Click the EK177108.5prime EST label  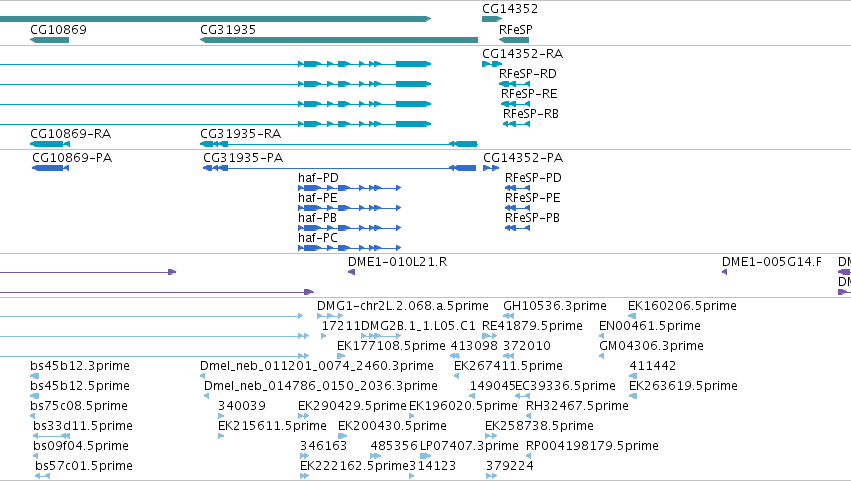pos(391,346)
